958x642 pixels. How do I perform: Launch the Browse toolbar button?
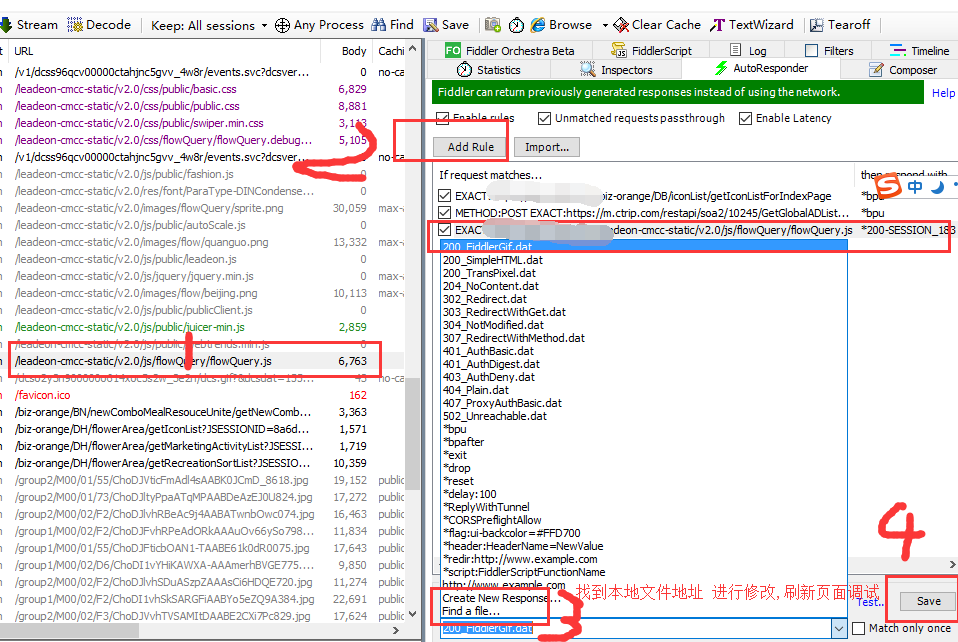click(x=561, y=25)
